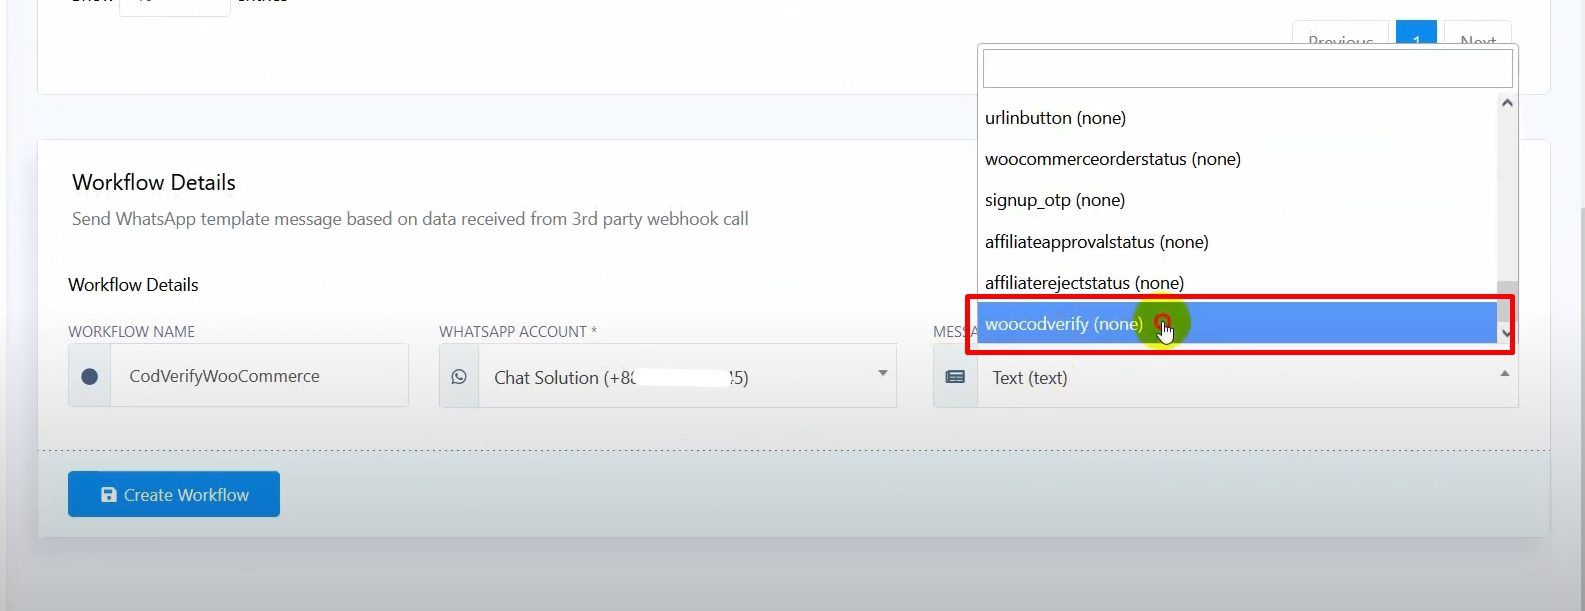
Task: Select the urlinbutton (none) template
Action: [x=1055, y=118]
